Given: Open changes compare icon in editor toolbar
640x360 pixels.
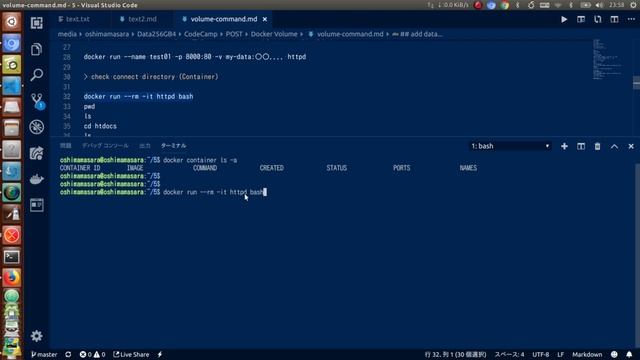Looking at the screenshot, I should coord(598,19).
